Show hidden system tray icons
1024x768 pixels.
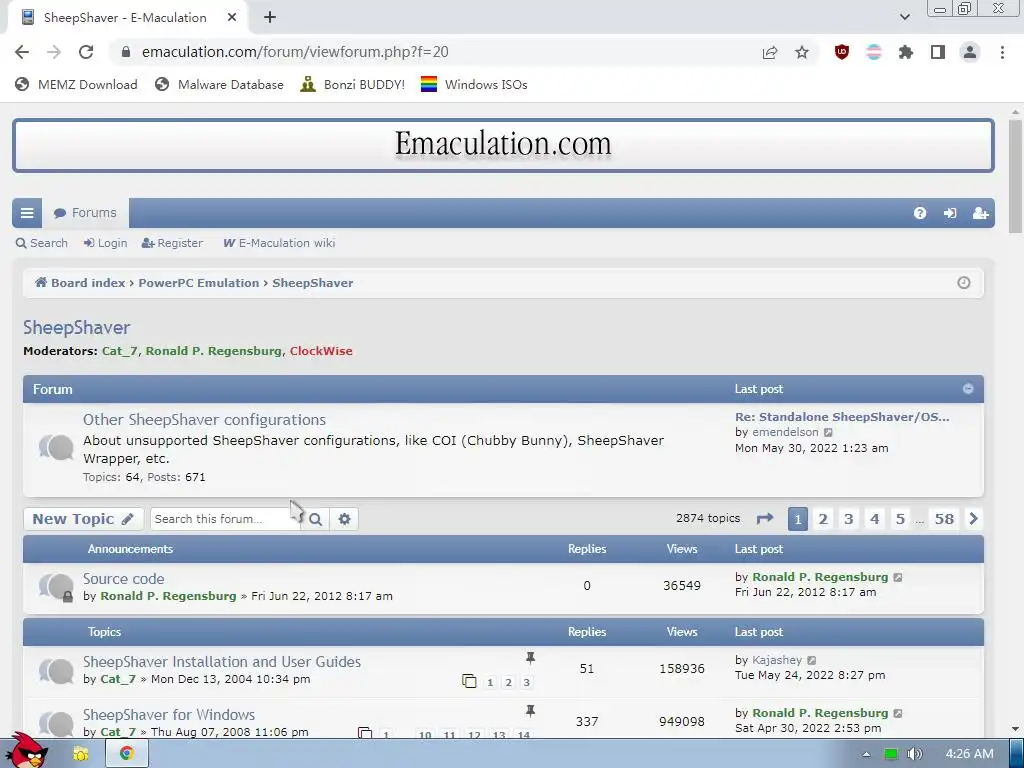pyautogui.click(x=866, y=754)
